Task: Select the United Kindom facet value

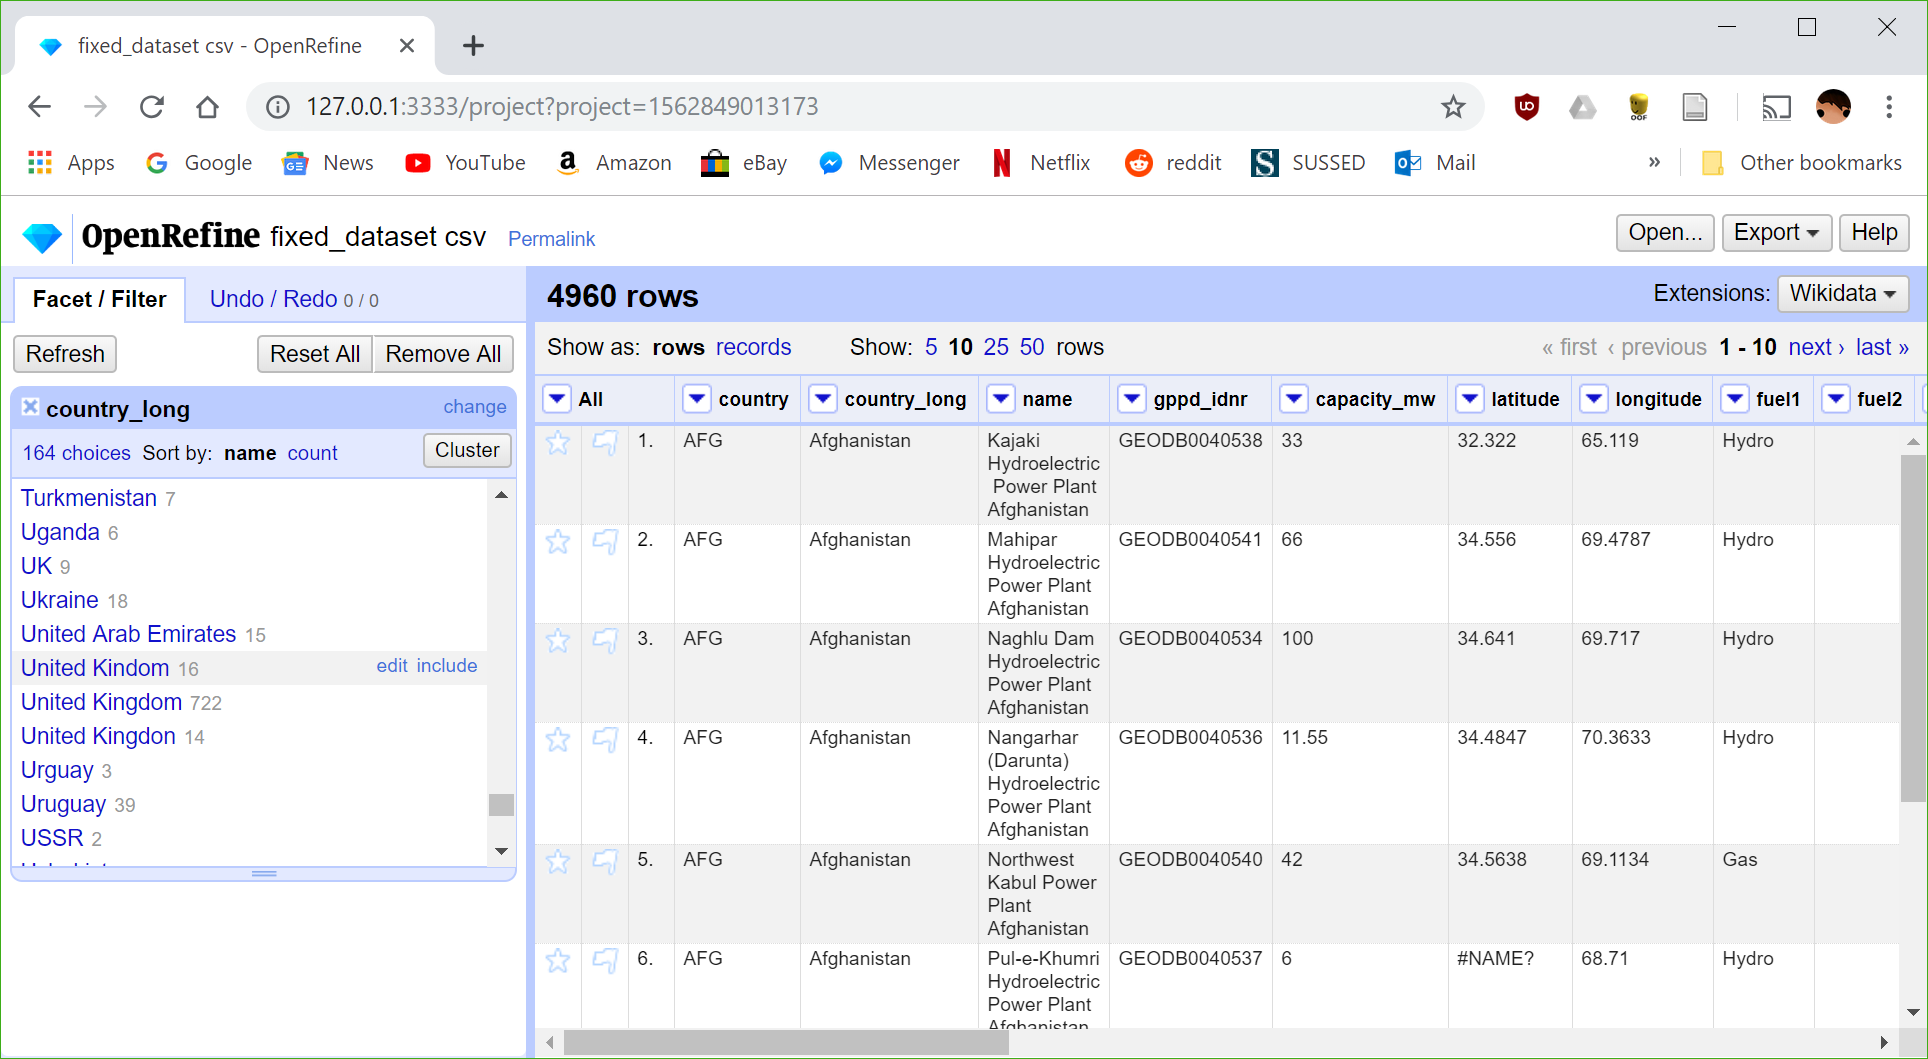Action: tap(95, 668)
